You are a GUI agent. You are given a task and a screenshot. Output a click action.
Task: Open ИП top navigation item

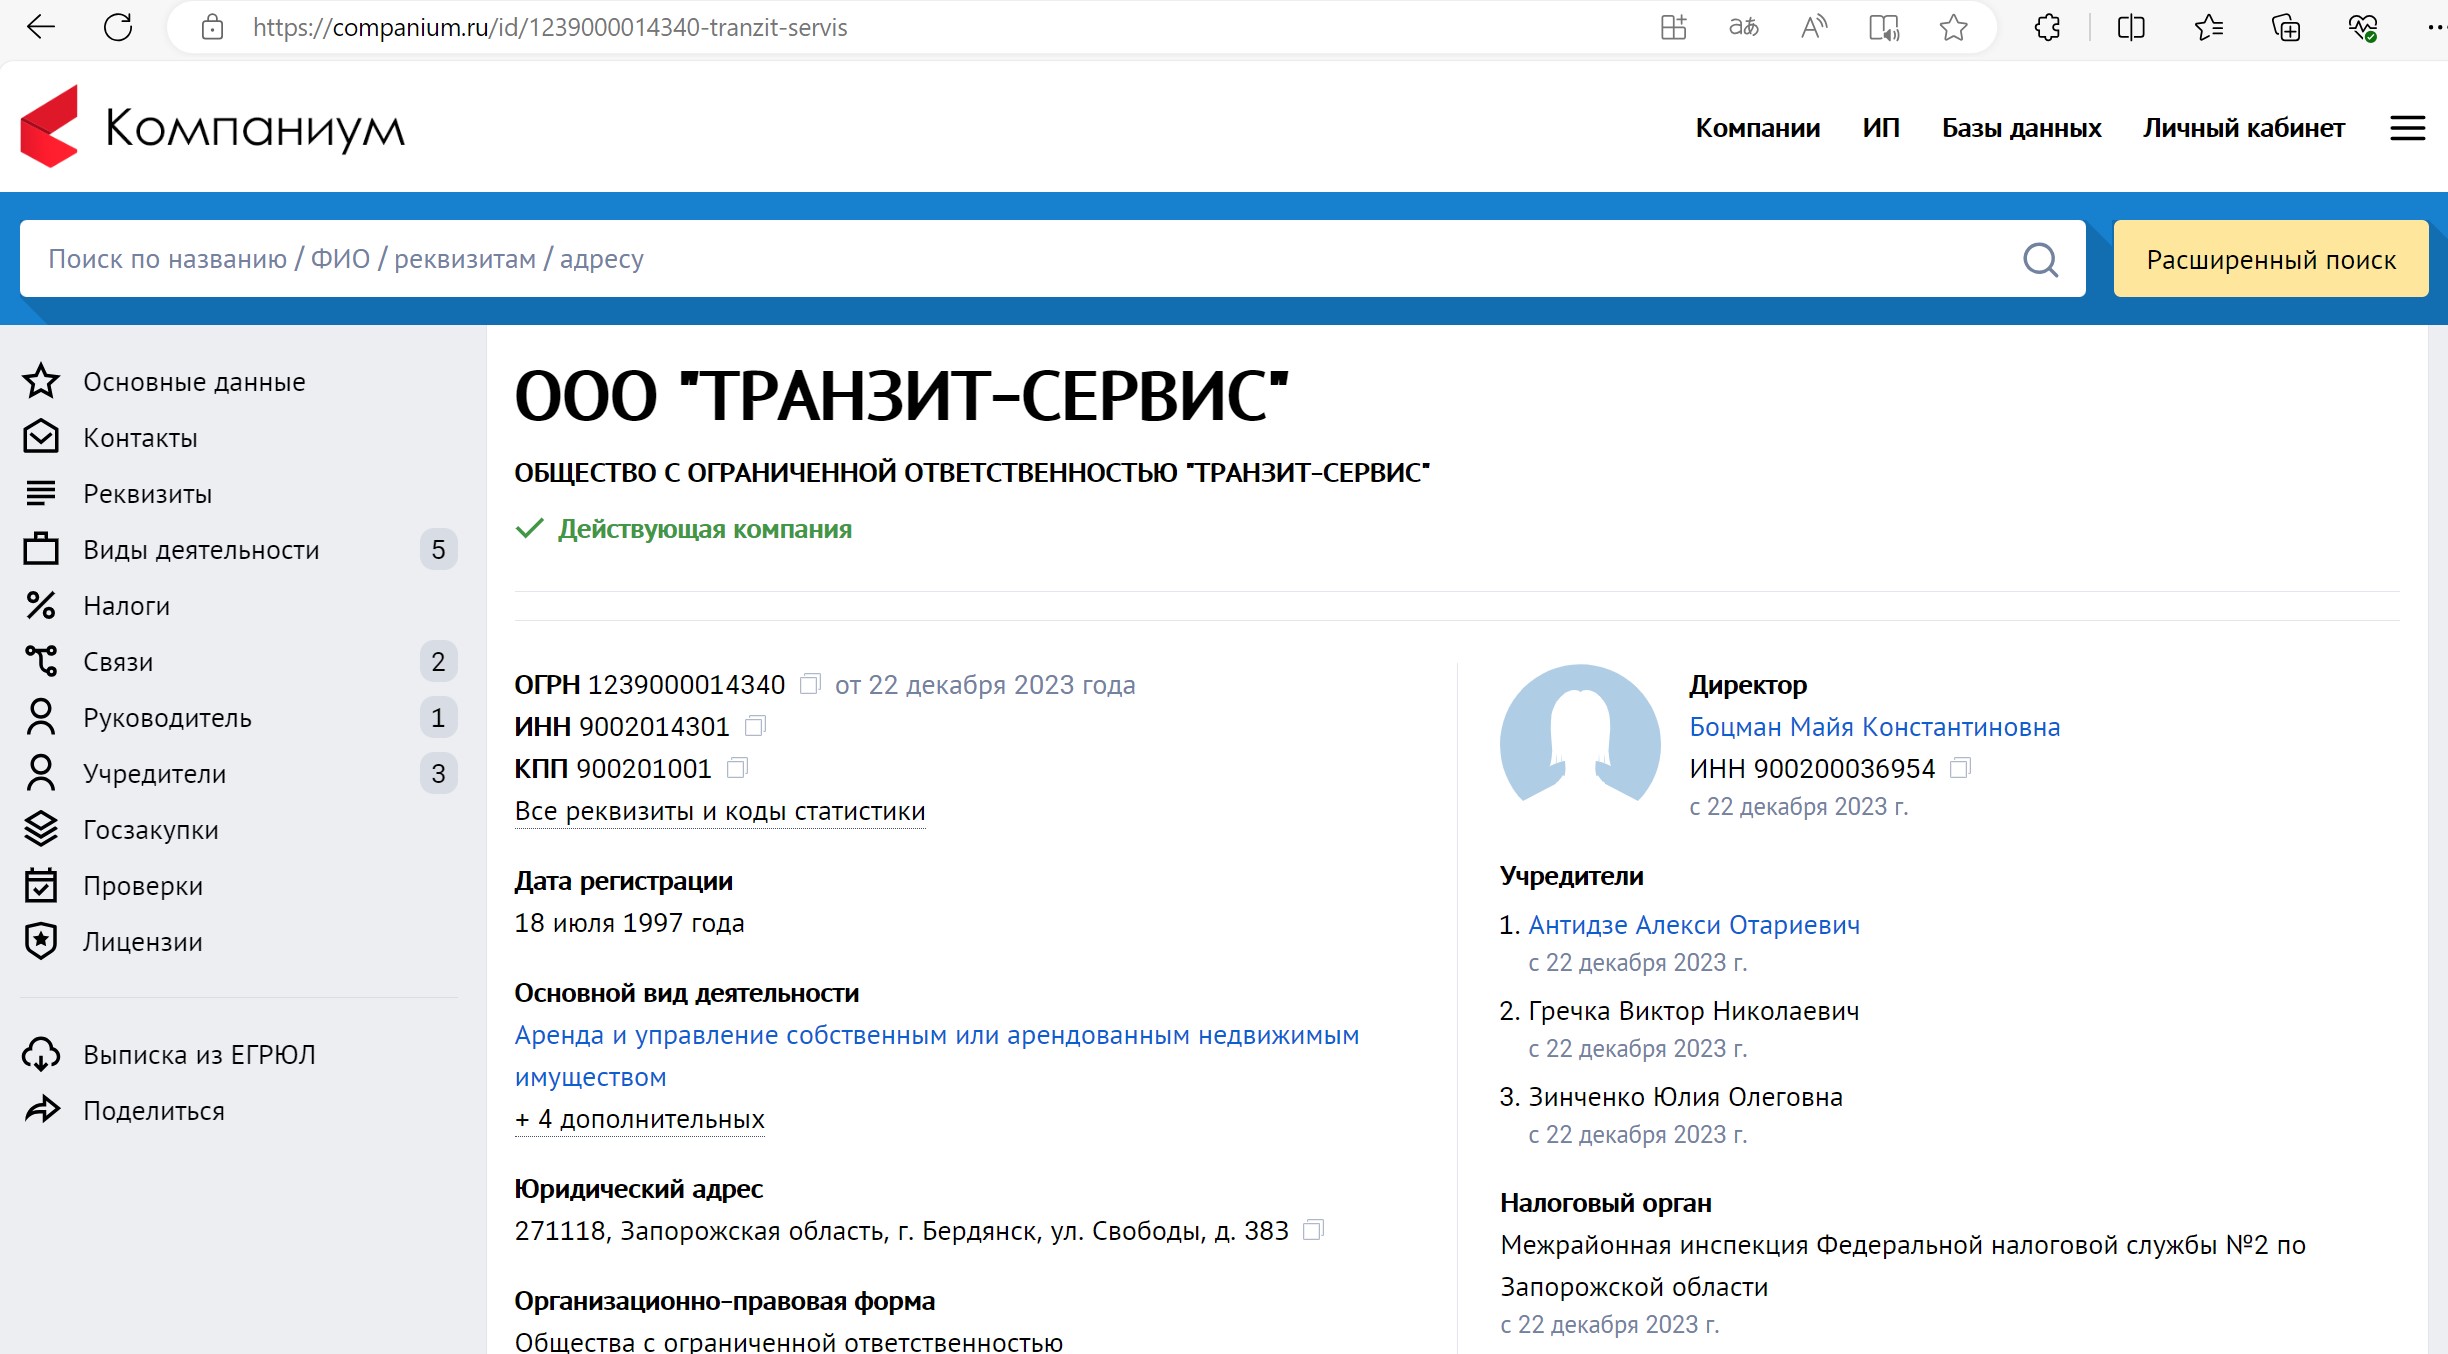[x=1880, y=128]
